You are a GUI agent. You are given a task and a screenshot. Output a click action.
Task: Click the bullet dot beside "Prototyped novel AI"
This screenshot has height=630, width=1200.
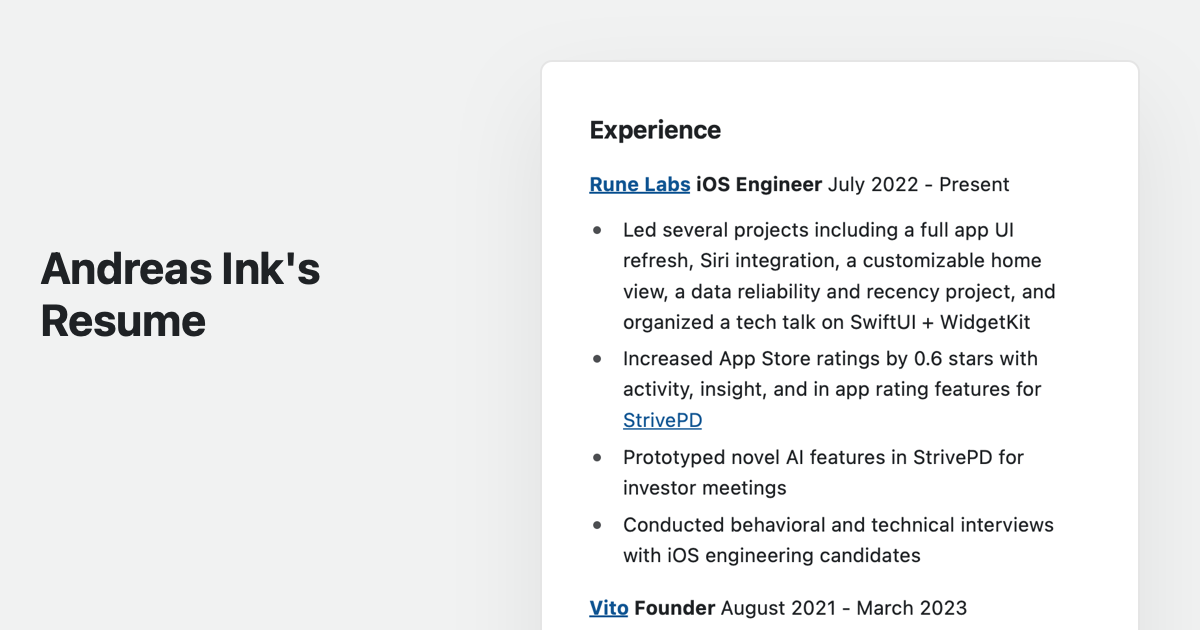pos(598,457)
